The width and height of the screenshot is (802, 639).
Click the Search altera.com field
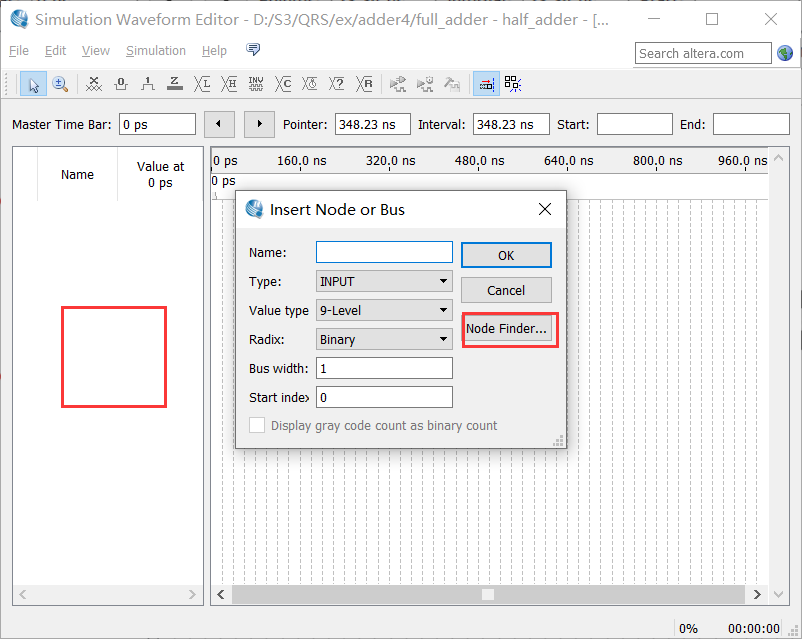click(x=703, y=53)
